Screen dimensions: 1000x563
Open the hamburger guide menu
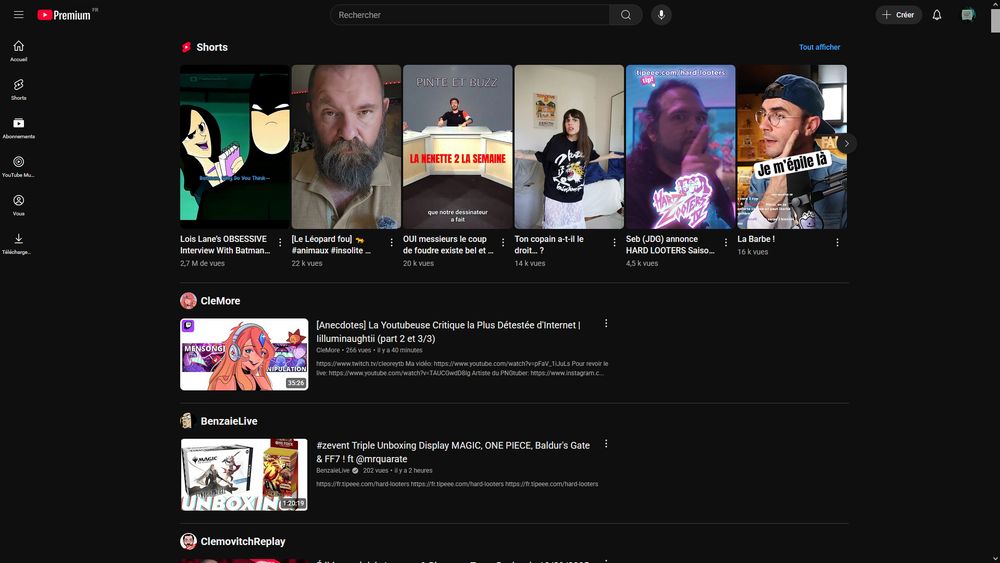[x=18, y=15]
